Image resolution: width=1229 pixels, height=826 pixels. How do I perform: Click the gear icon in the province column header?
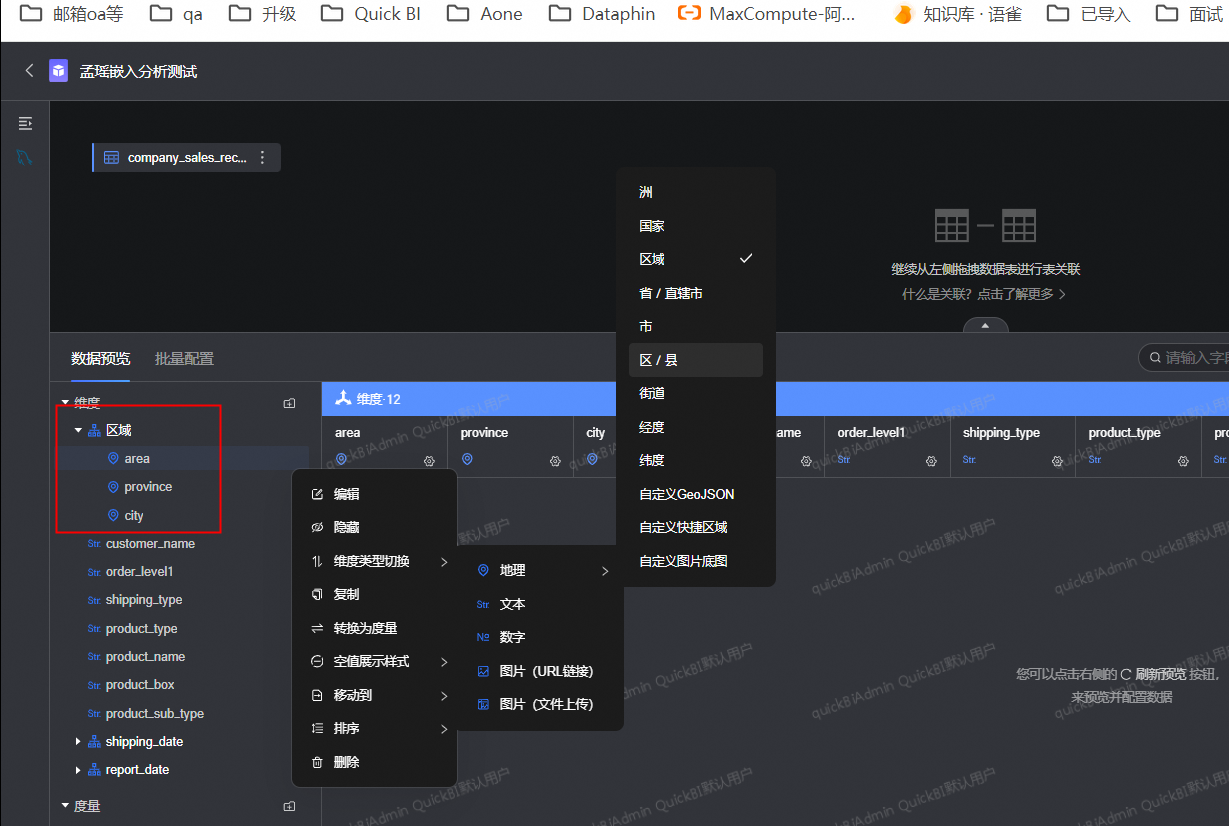pyautogui.click(x=555, y=460)
